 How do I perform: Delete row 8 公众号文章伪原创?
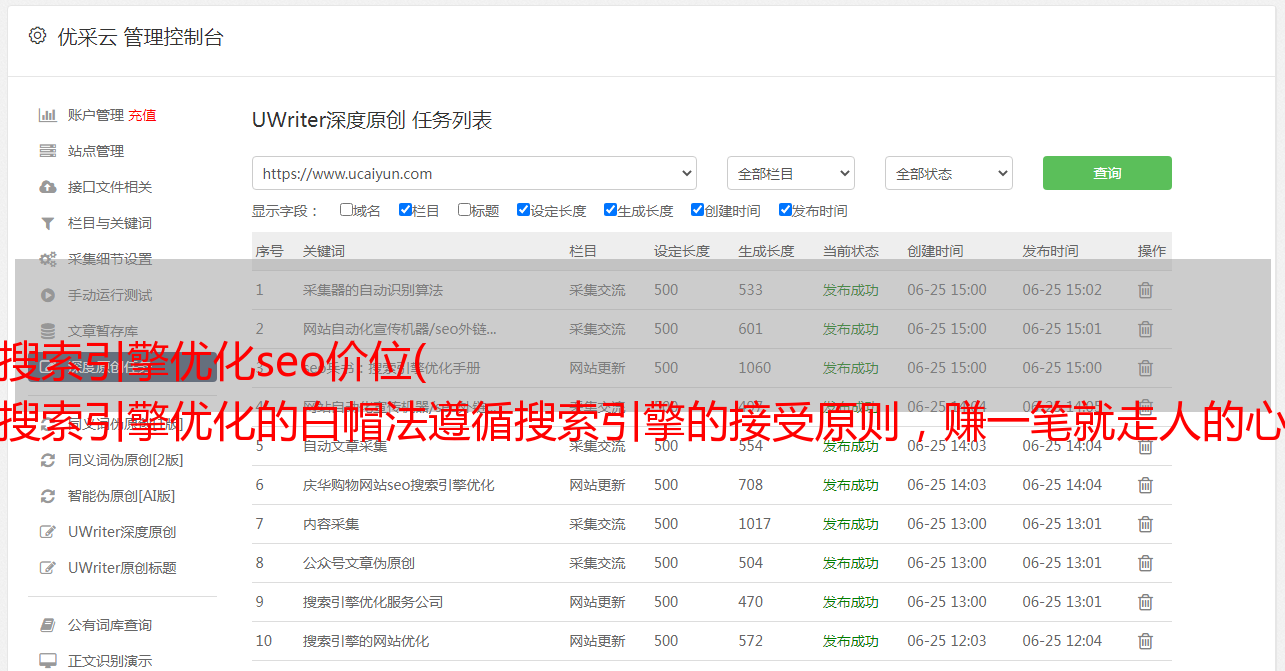coord(1146,563)
